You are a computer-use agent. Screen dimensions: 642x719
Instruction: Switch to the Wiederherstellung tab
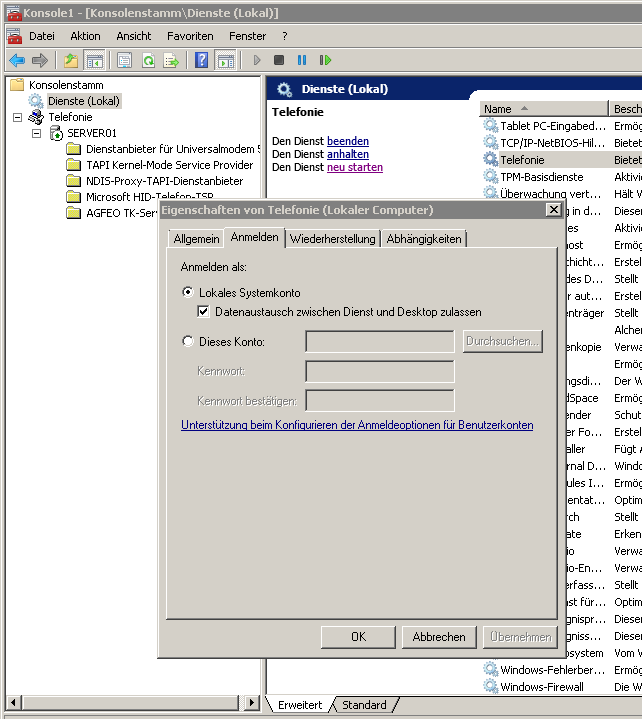click(332, 238)
